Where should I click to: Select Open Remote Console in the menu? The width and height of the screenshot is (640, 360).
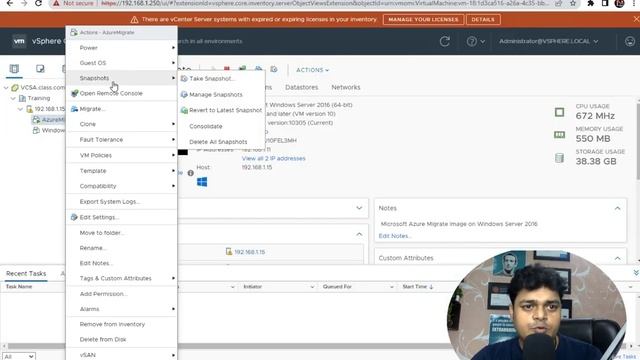122,93
